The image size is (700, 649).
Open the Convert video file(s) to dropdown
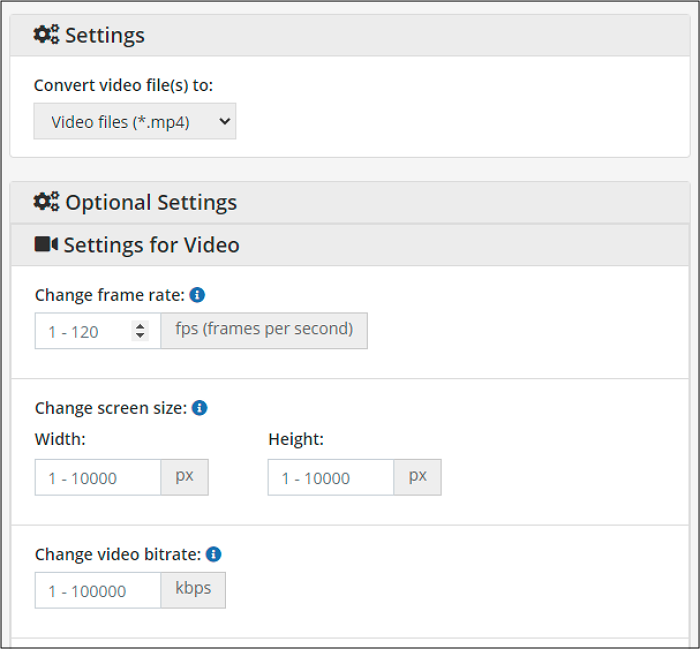pyautogui.click(x=135, y=122)
